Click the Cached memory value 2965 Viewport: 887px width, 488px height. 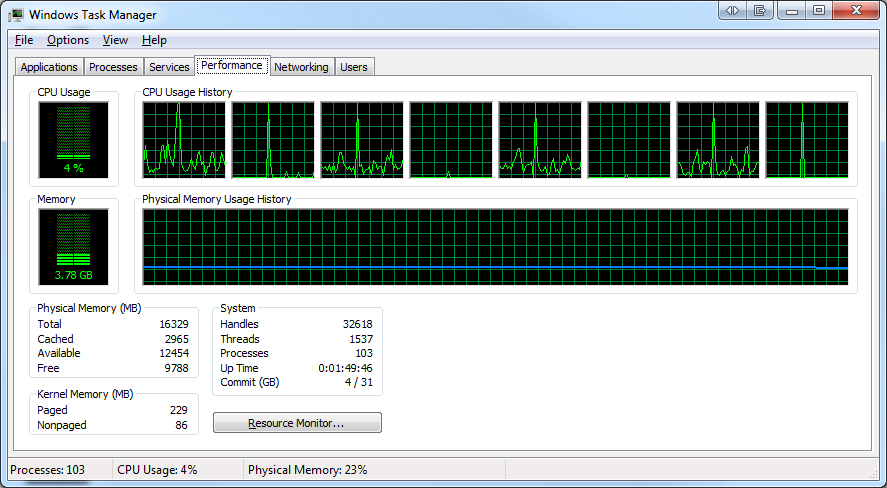tap(177, 339)
